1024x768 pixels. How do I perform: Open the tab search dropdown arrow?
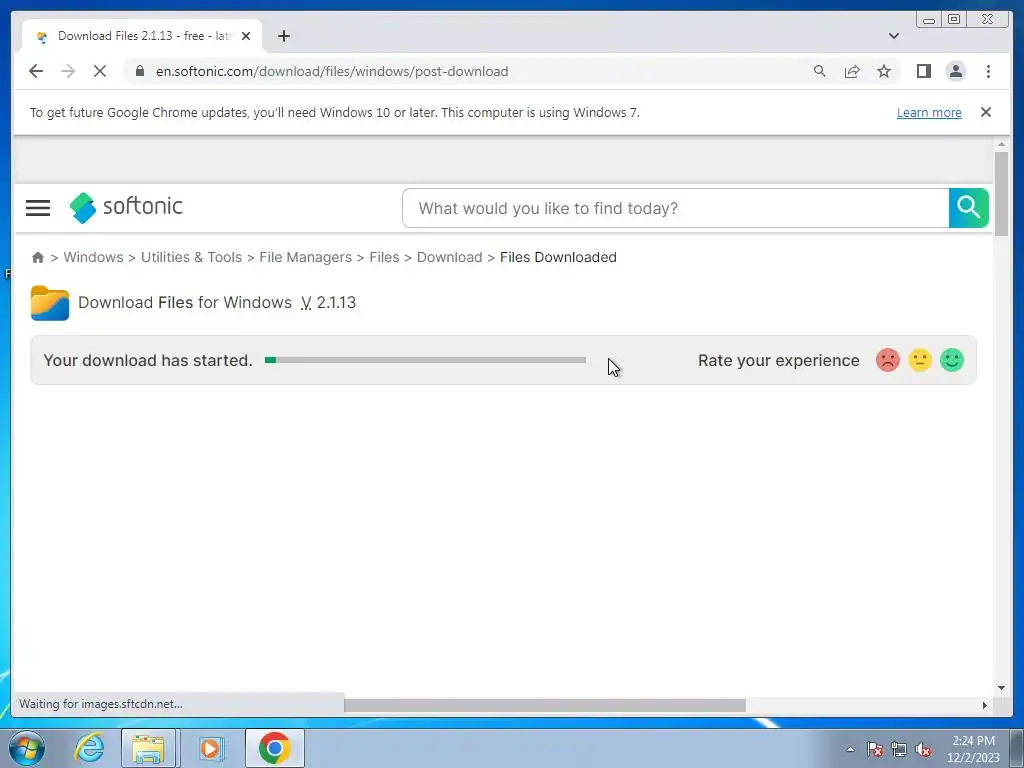tap(893, 36)
